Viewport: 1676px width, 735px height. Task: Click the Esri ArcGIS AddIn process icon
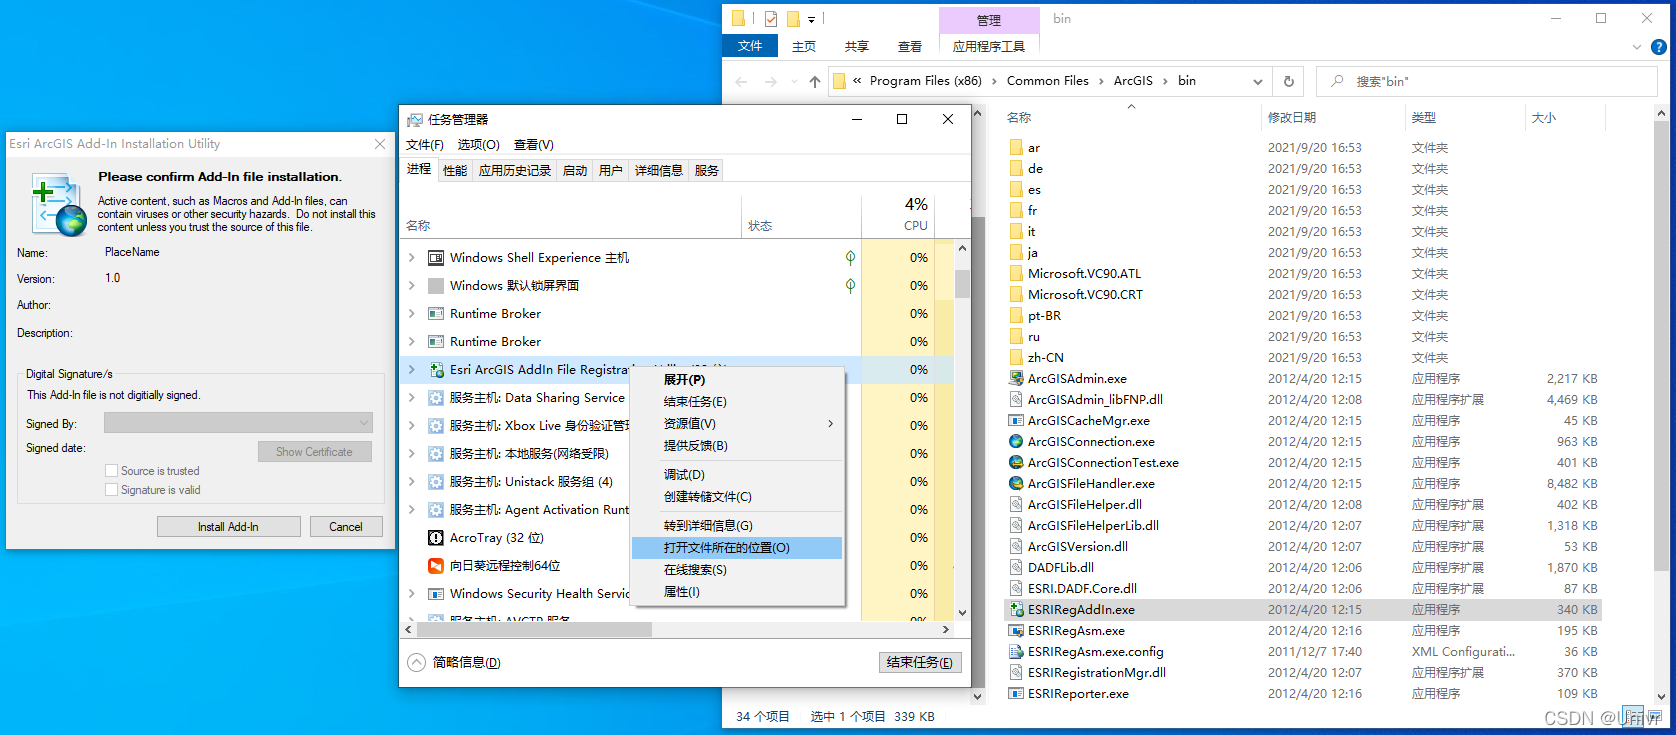coord(436,369)
